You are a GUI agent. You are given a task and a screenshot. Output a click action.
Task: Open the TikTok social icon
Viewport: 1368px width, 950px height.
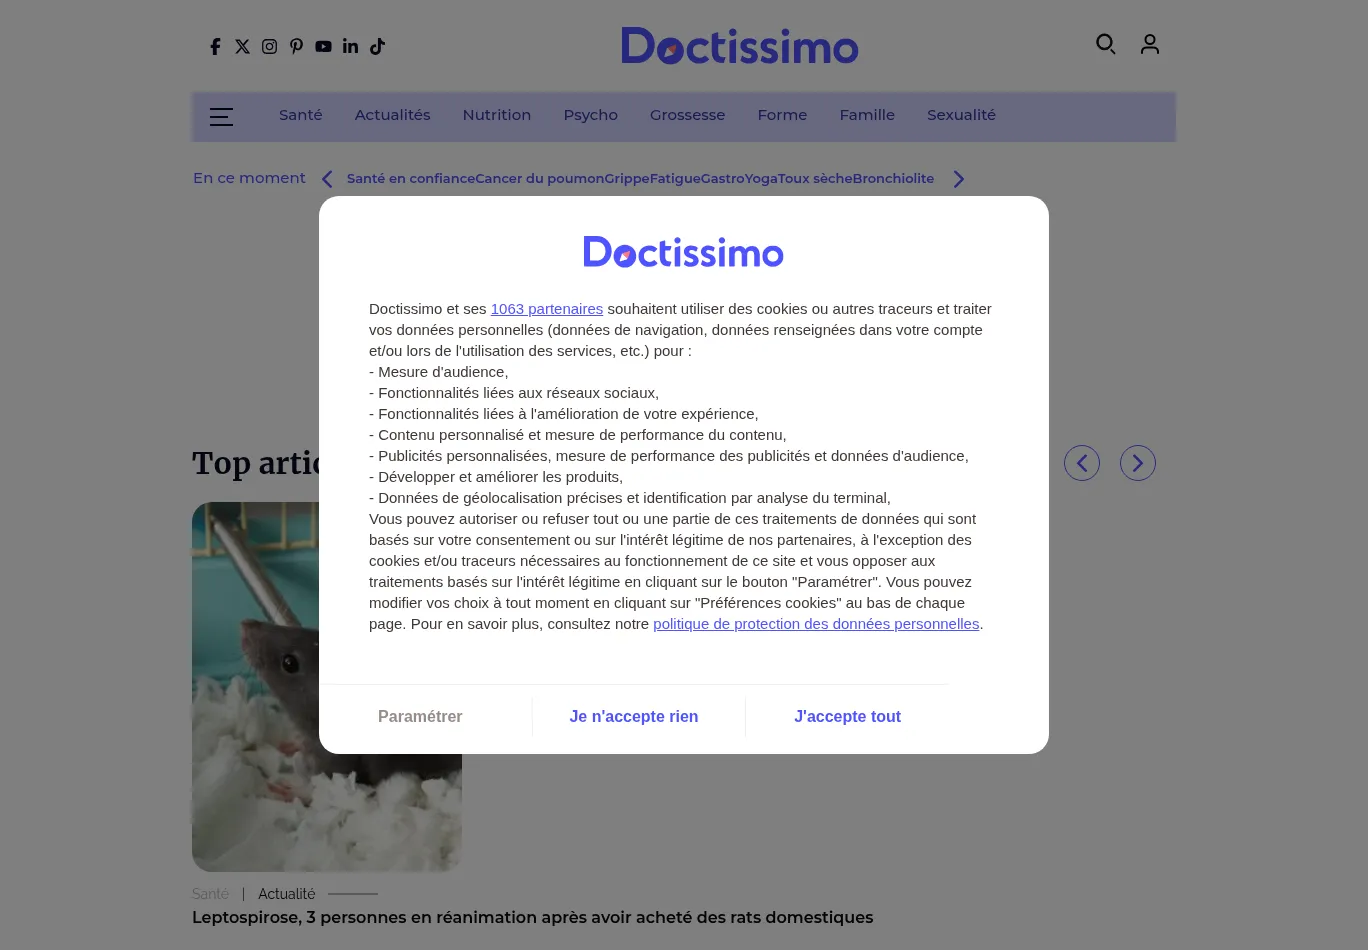click(377, 47)
